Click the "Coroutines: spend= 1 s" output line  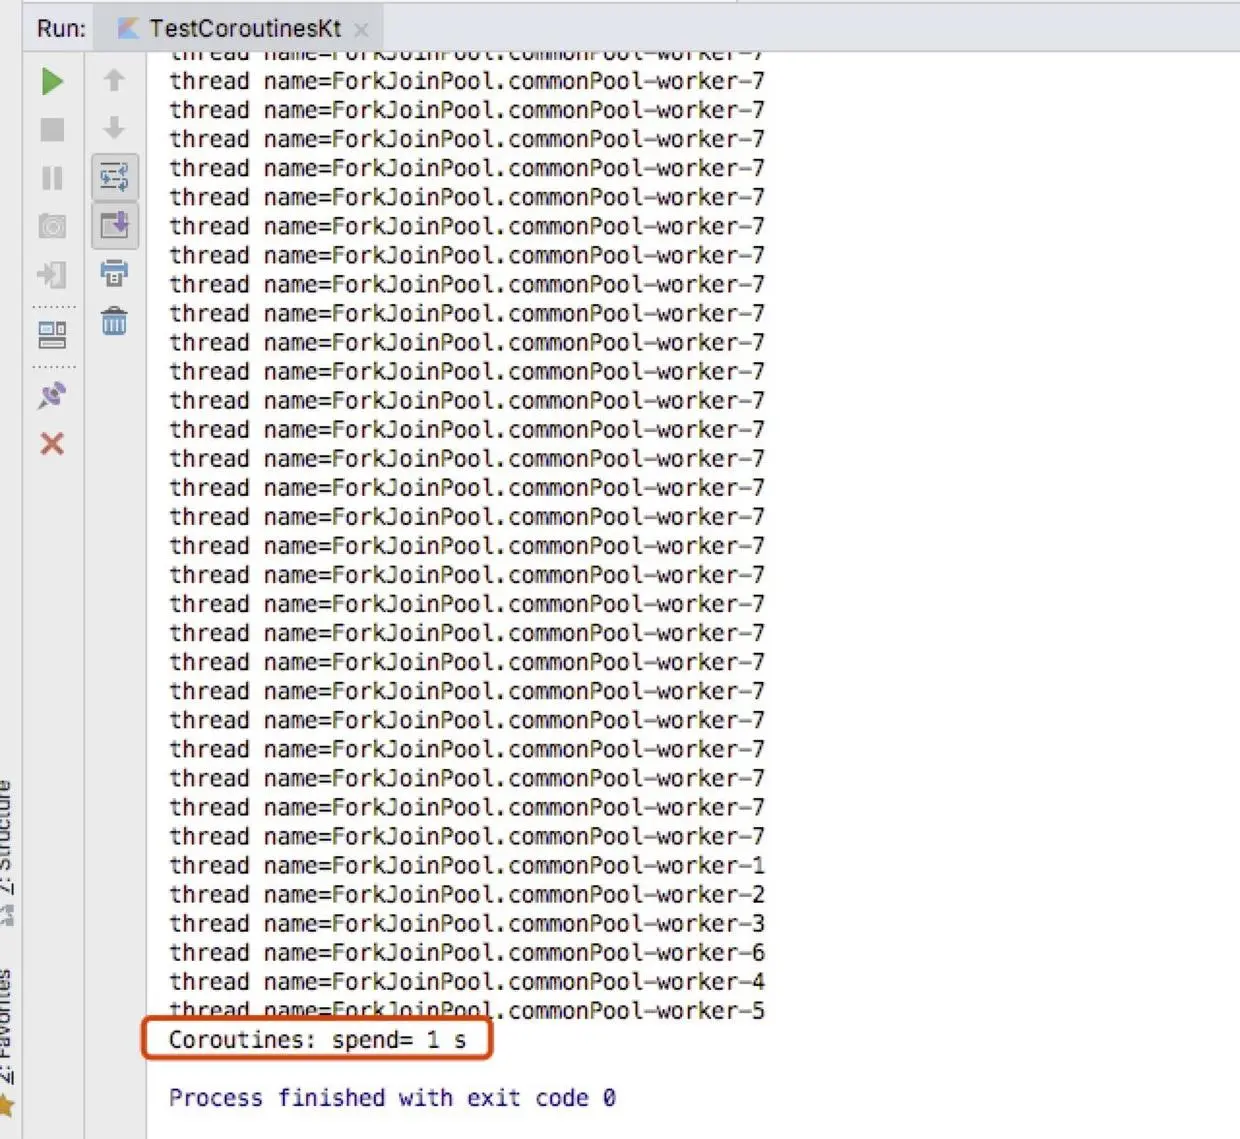coord(317,1039)
